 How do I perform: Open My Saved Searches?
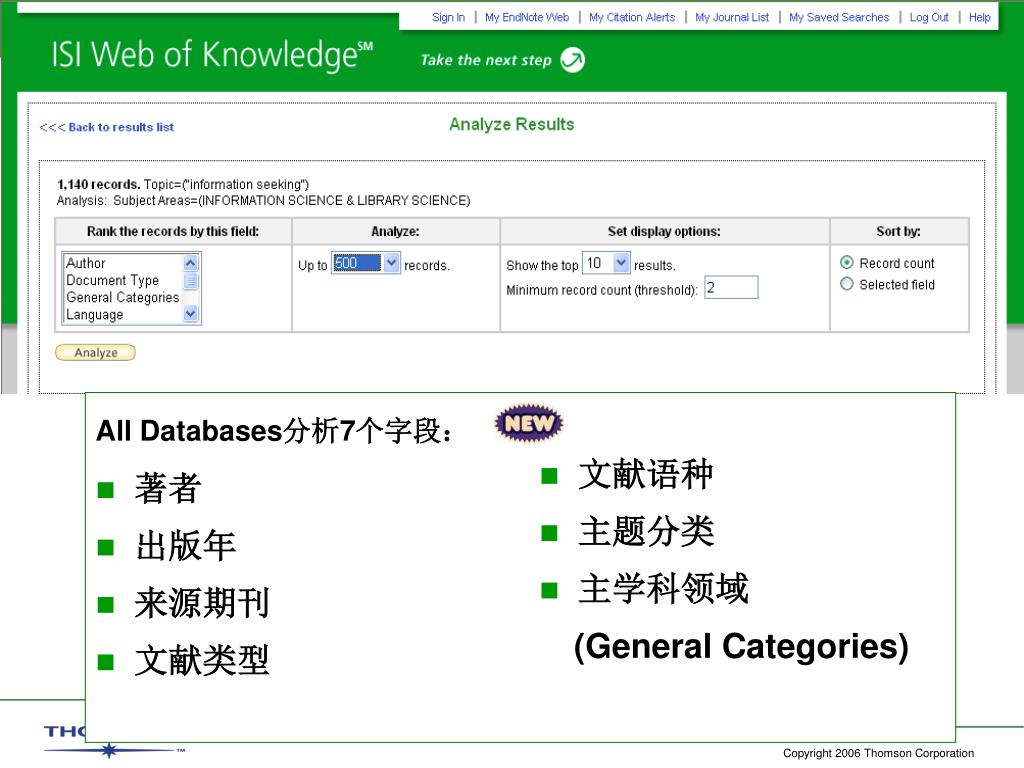(839, 17)
